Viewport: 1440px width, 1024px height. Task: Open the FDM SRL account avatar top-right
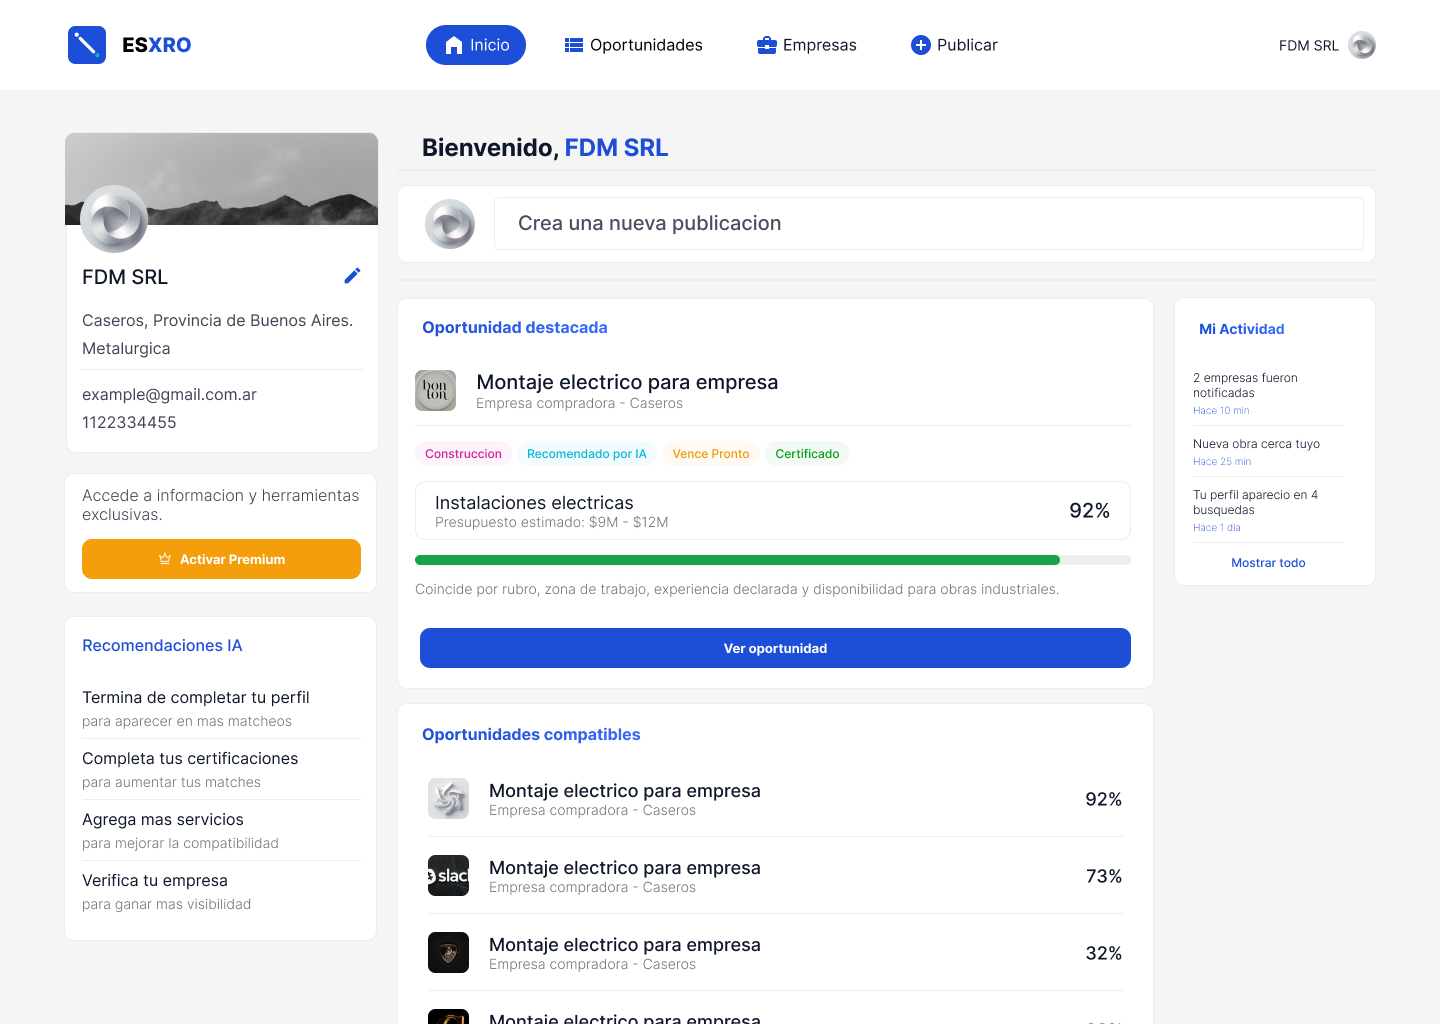click(x=1362, y=45)
